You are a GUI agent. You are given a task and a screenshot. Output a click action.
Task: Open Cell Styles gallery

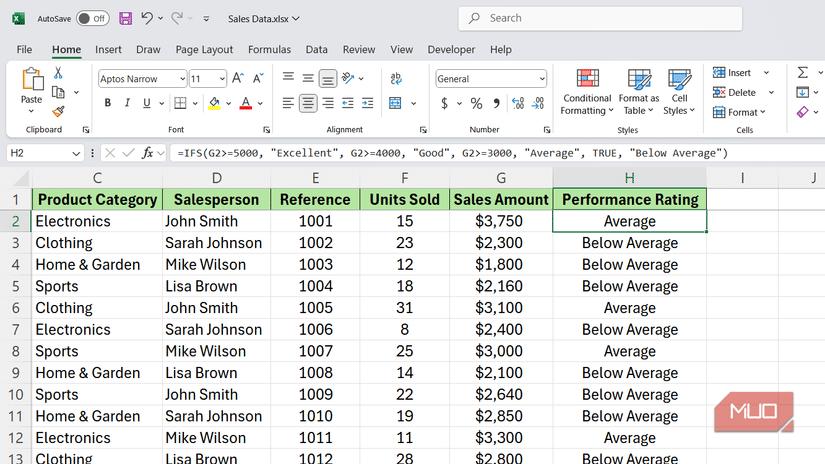pos(679,92)
